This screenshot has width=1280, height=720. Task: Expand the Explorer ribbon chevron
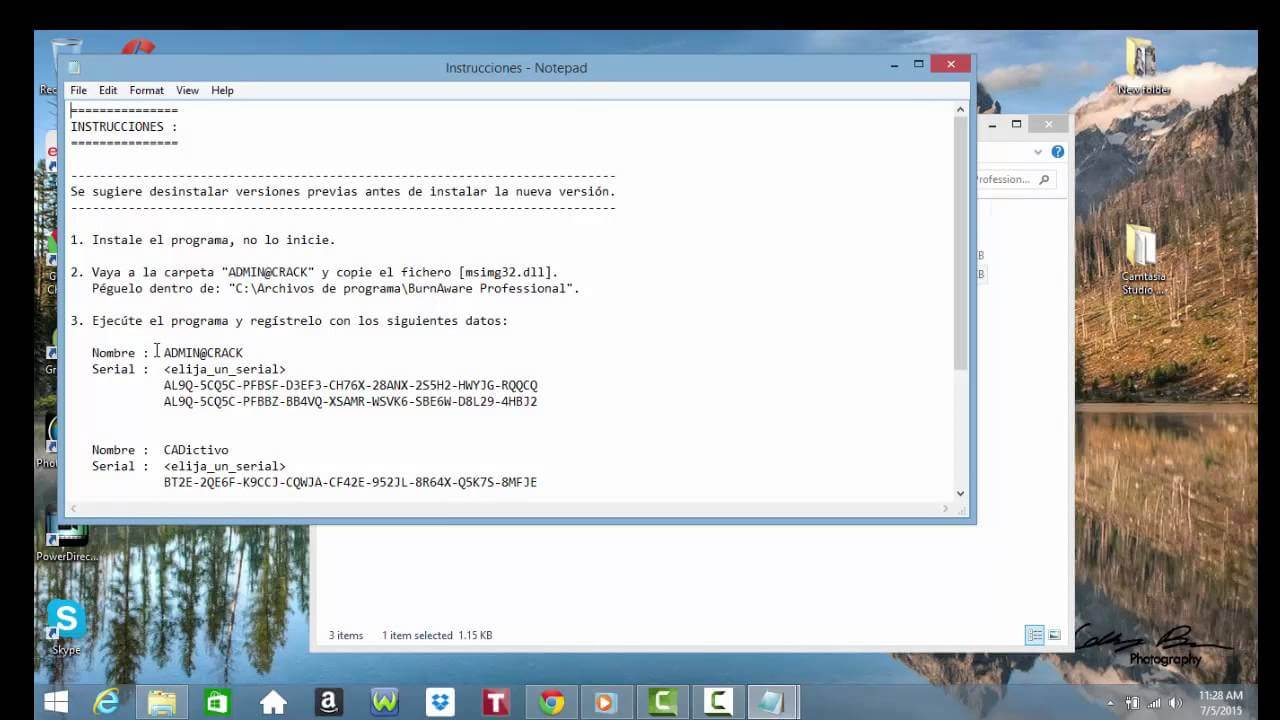[x=1038, y=152]
